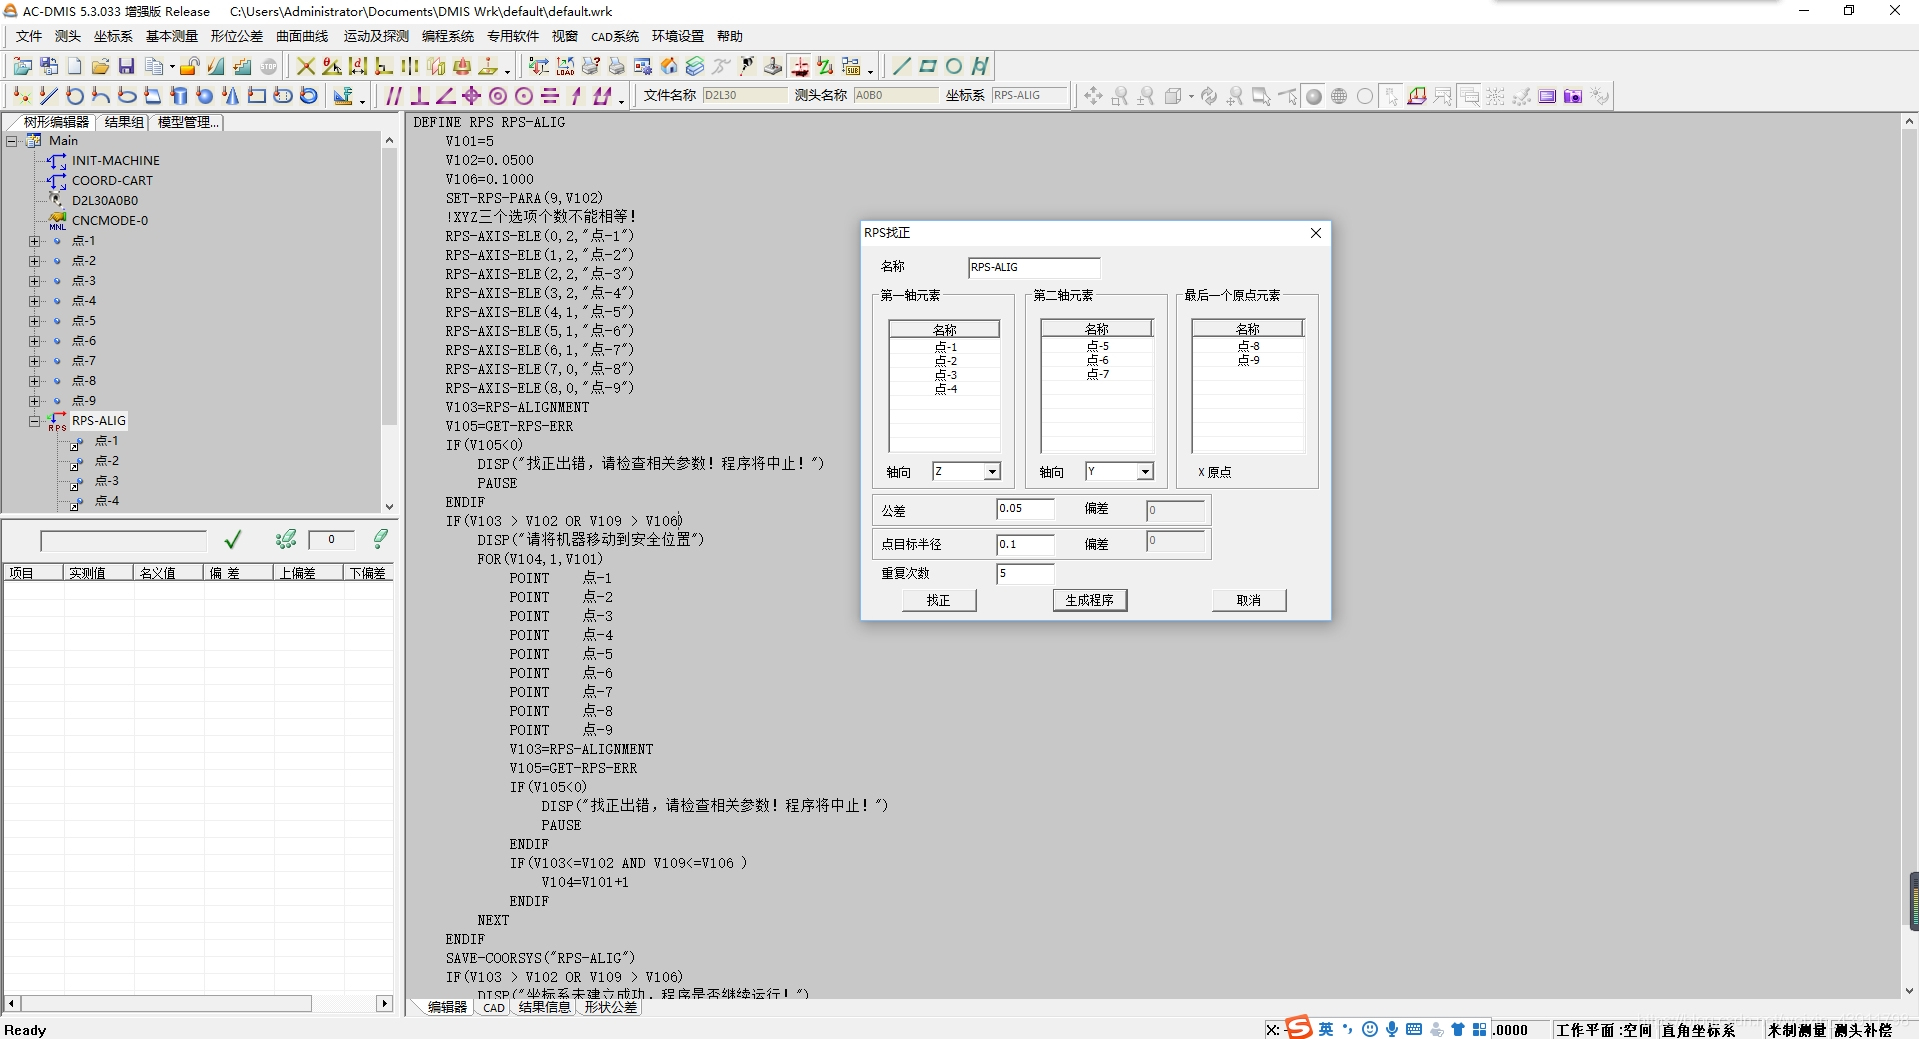Click the Save floppy disk icon
The height and width of the screenshot is (1039, 1919).
(x=126, y=66)
